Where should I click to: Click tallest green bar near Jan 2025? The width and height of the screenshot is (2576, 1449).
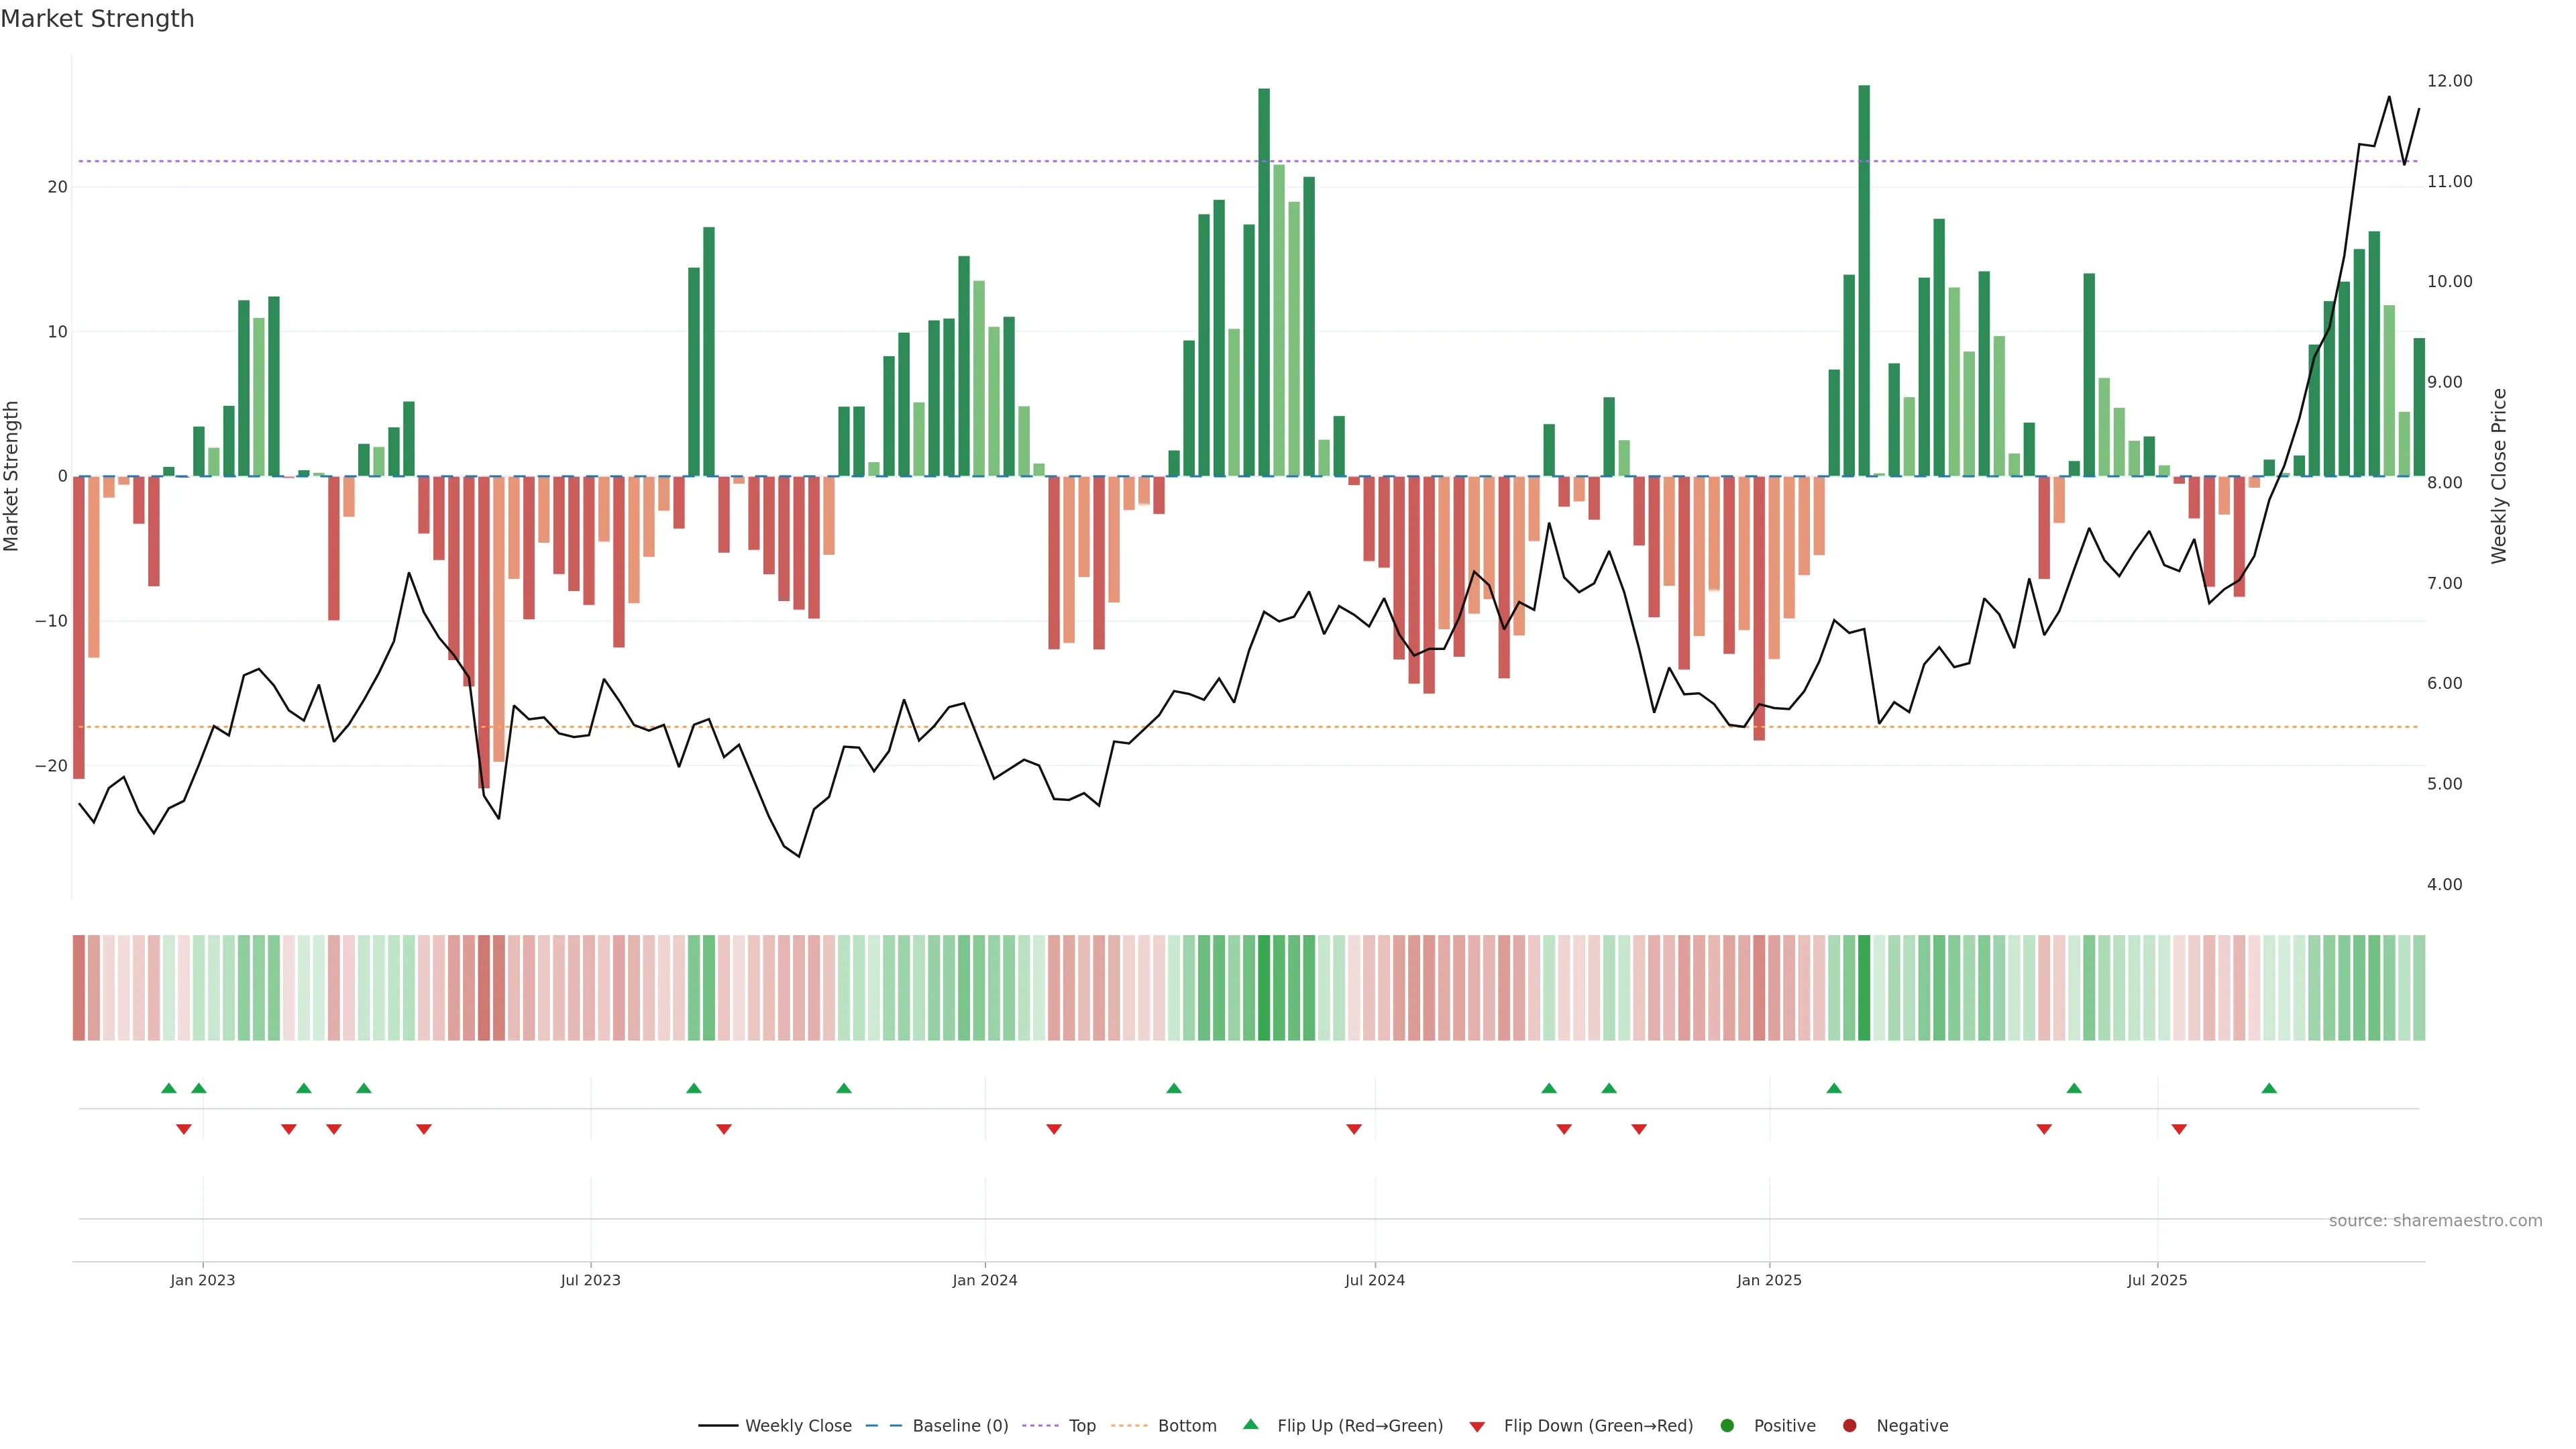(1864, 280)
